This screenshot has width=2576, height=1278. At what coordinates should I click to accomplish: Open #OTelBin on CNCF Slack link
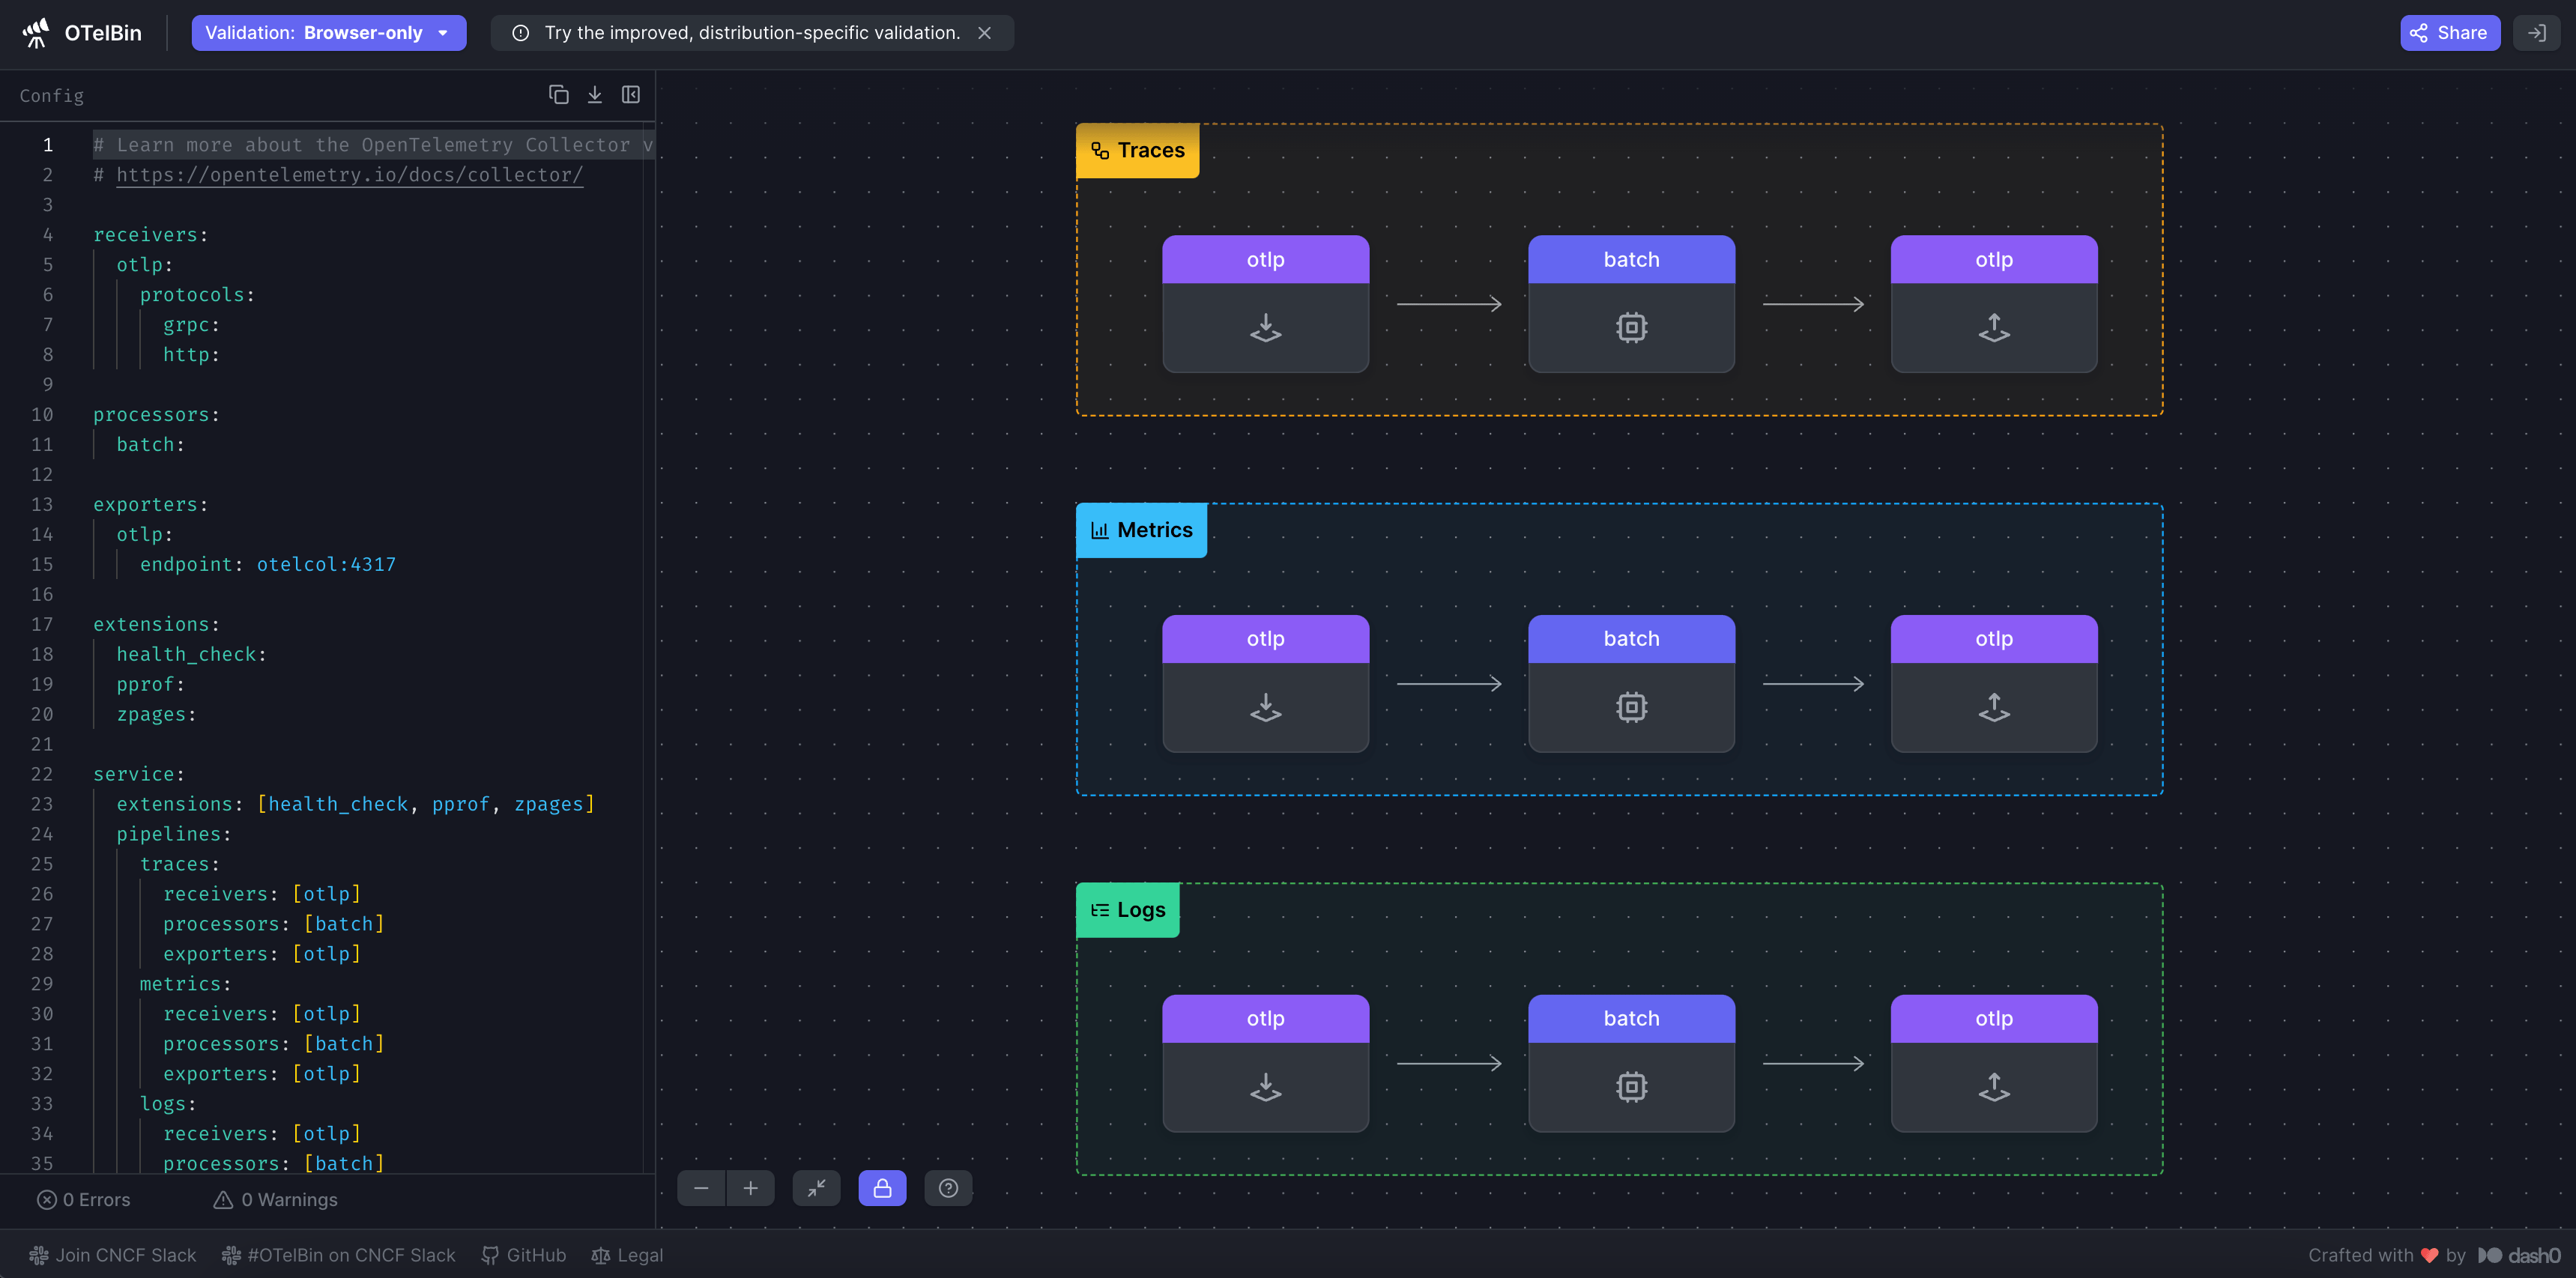coord(338,1256)
